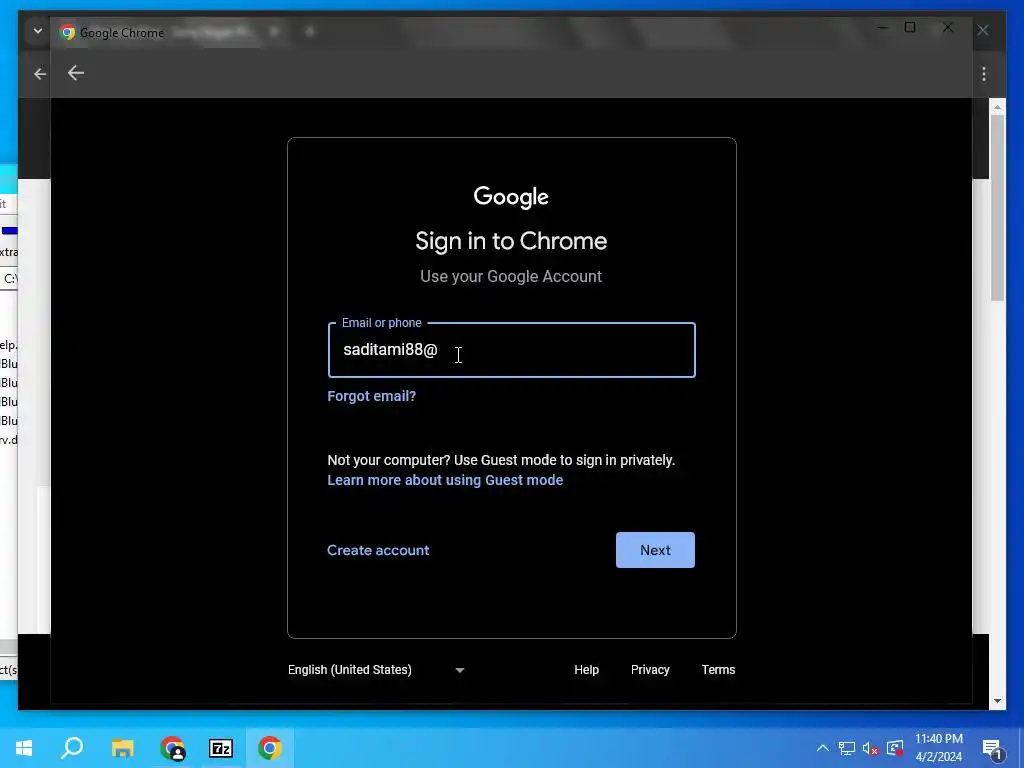Open the network tray icon
The image size is (1024, 768).
847,748
